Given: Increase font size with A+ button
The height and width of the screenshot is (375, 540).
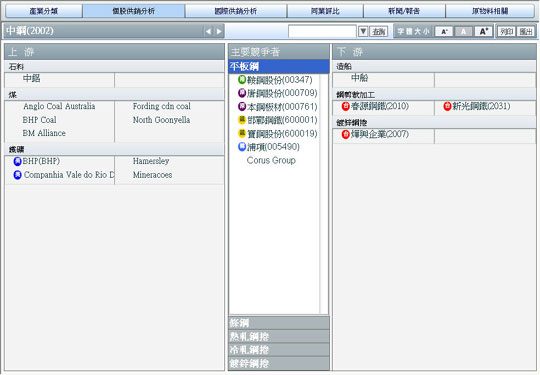Looking at the screenshot, I should pos(484,32).
